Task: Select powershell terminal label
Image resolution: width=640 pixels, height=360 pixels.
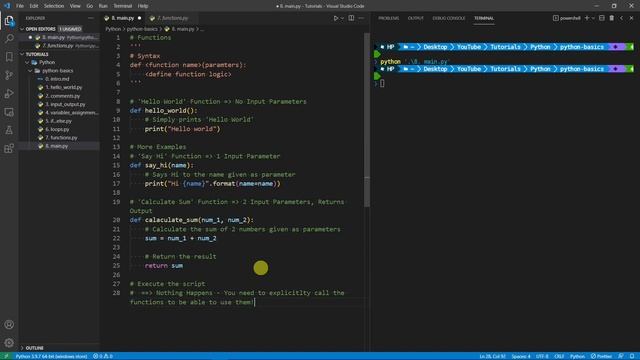Action: pos(567,18)
